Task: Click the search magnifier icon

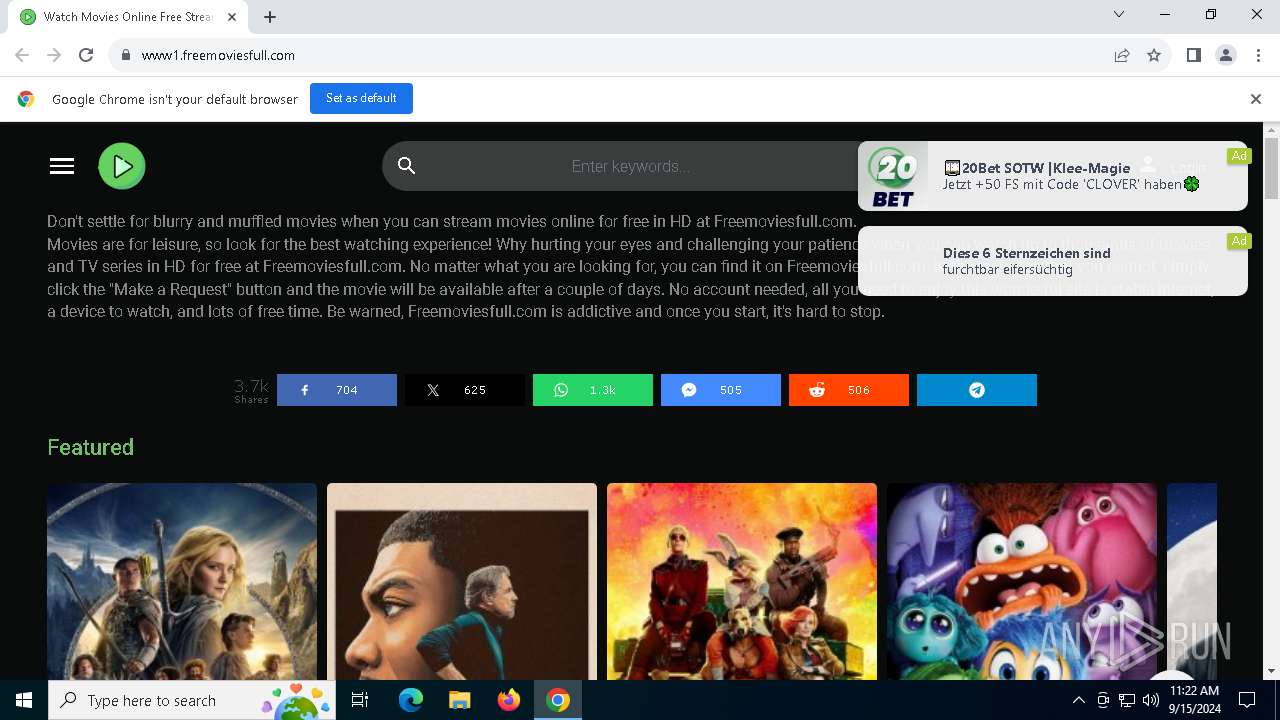Action: point(406,166)
